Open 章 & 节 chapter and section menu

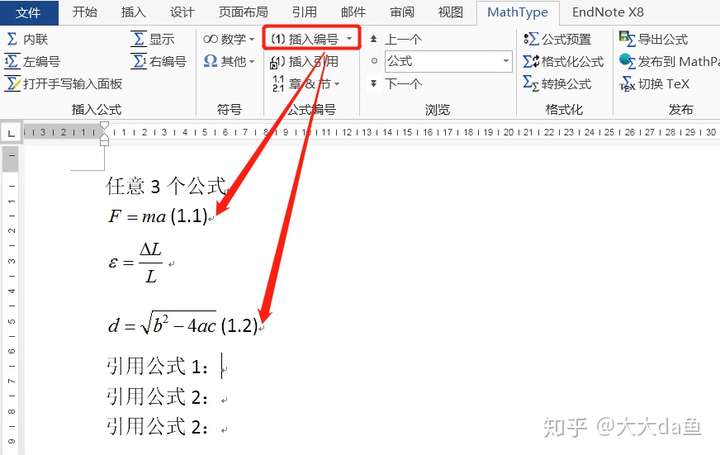tap(306, 84)
